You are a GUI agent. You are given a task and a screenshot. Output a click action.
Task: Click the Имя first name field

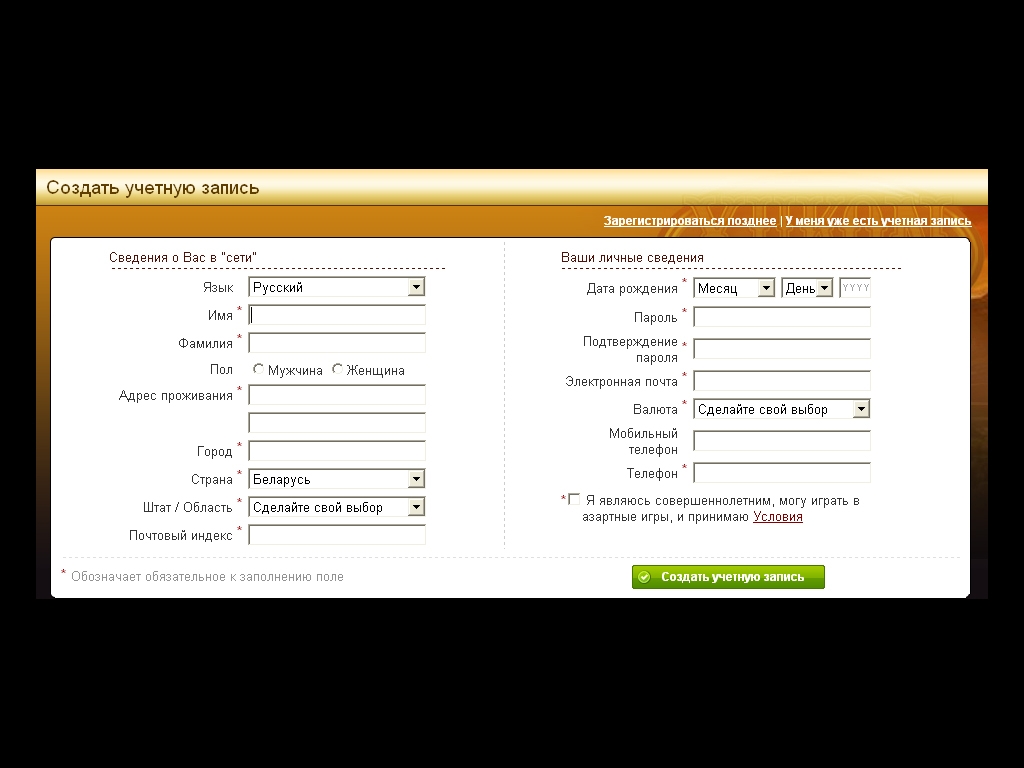click(x=337, y=315)
